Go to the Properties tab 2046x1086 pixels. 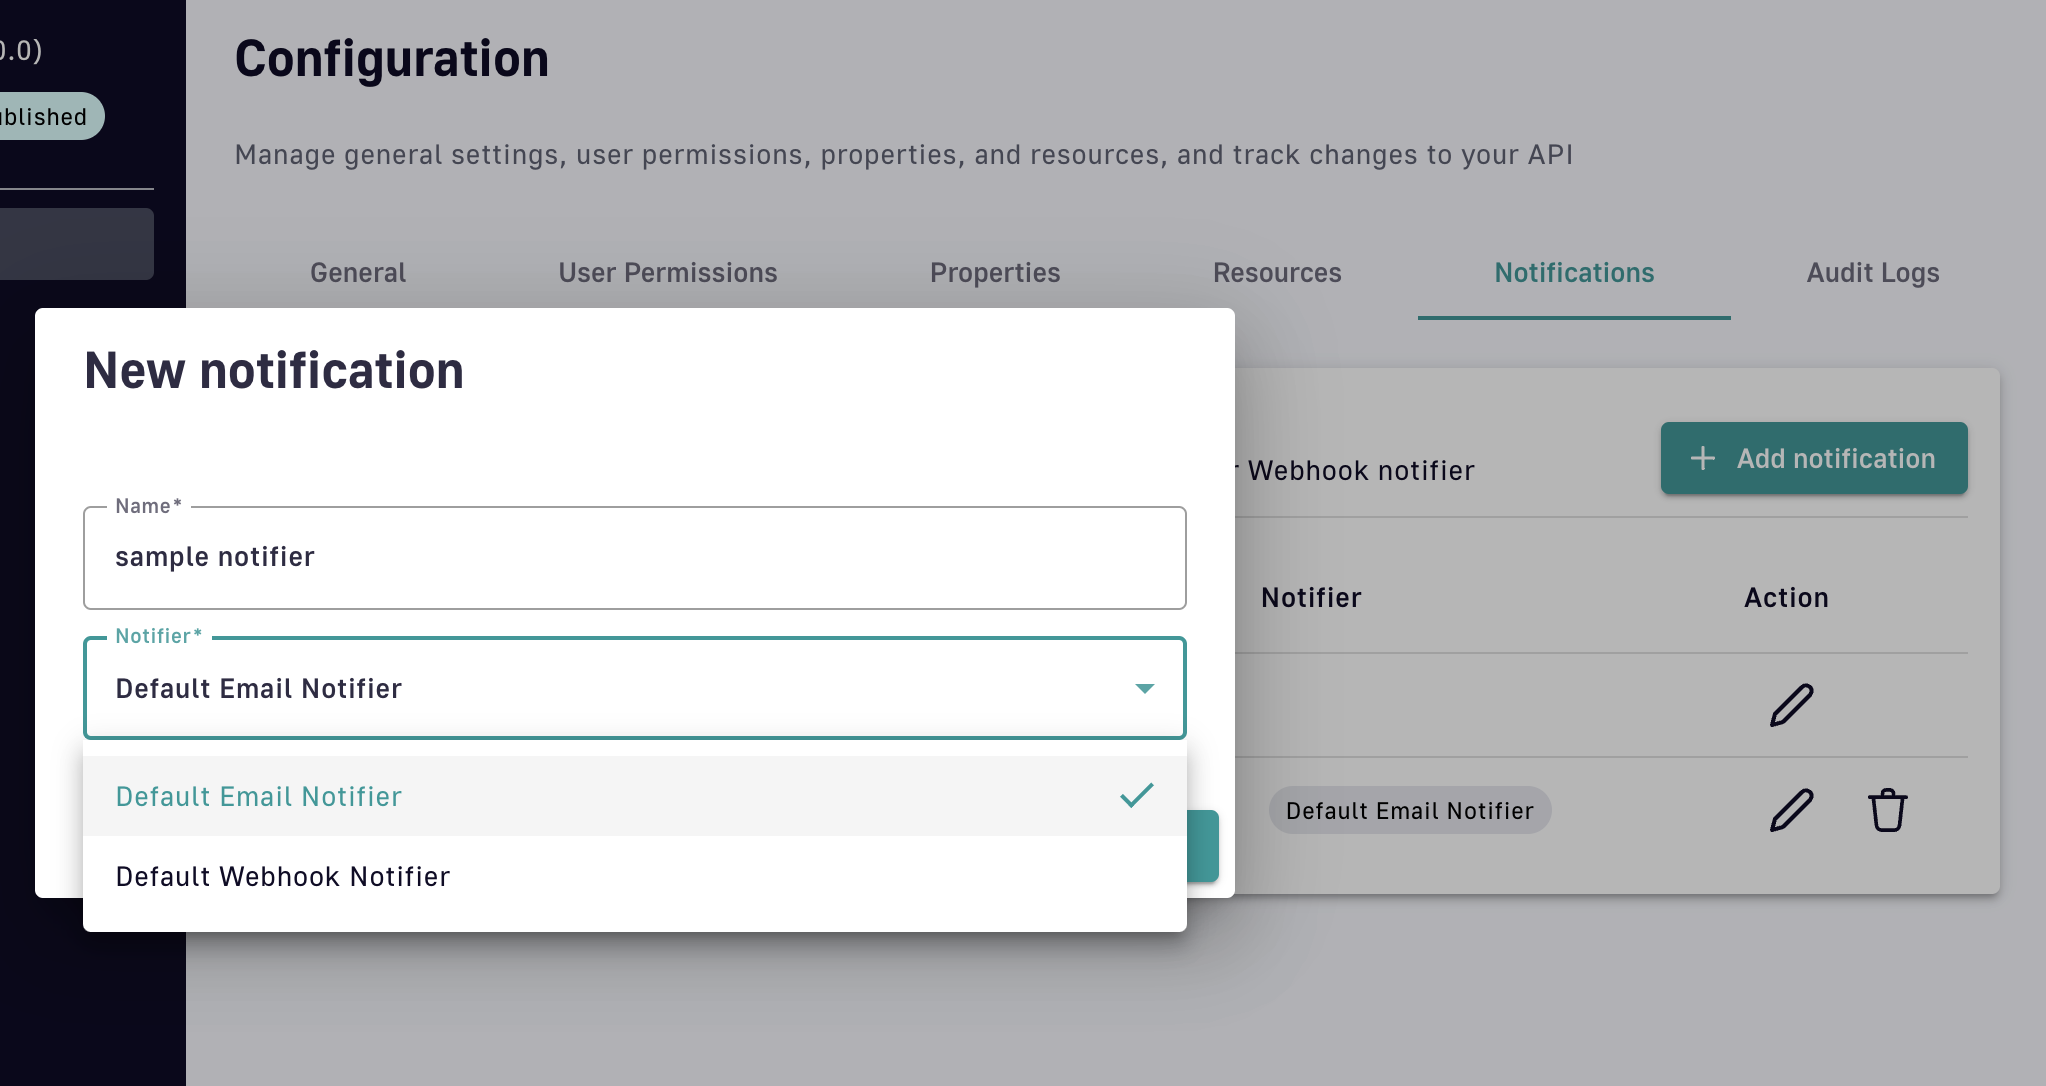click(x=995, y=273)
